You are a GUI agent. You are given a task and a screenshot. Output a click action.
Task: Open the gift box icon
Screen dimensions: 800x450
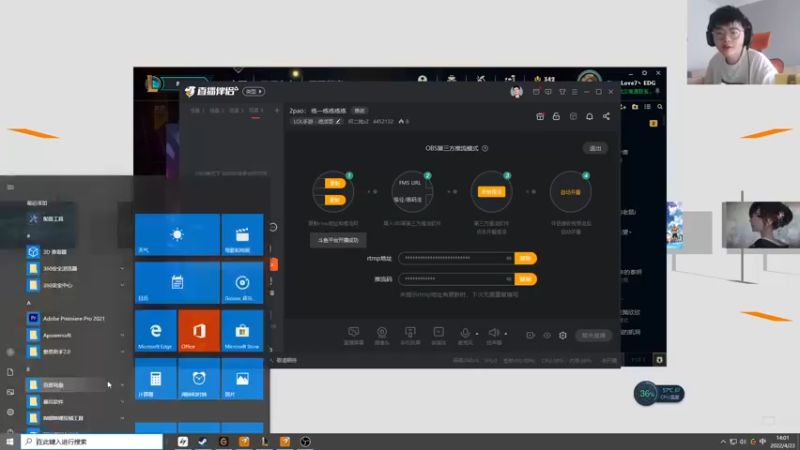coord(540,116)
